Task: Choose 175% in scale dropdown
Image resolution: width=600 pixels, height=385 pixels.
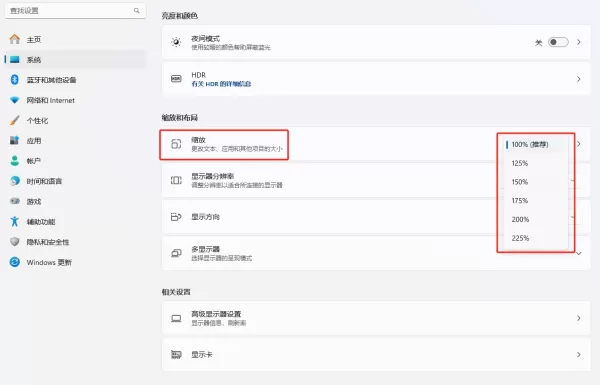Action: pyautogui.click(x=534, y=201)
